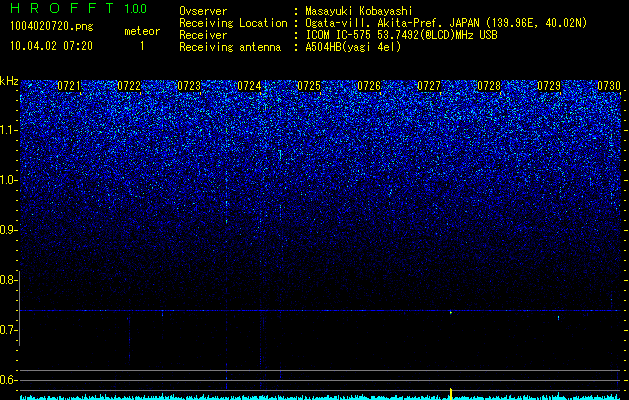Click the bright echo dot near 0727 on carrier line

coord(451,312)
